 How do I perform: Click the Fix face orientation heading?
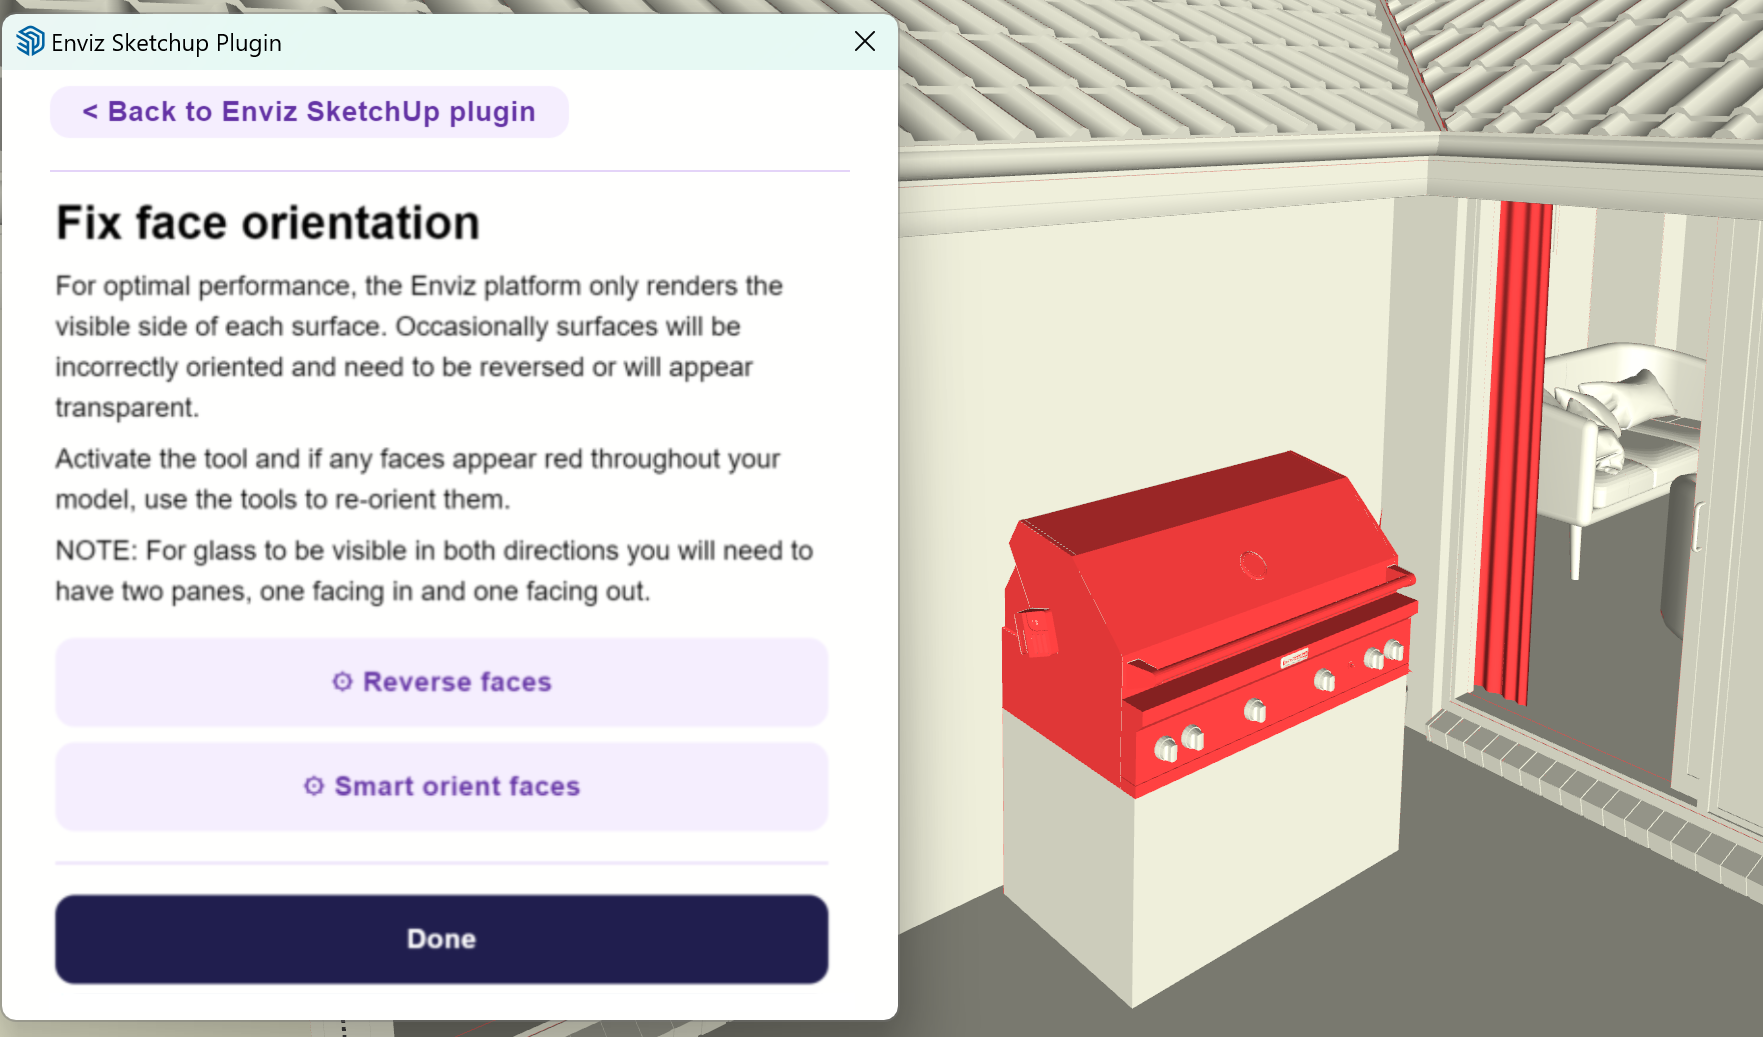tap(268, 223)
